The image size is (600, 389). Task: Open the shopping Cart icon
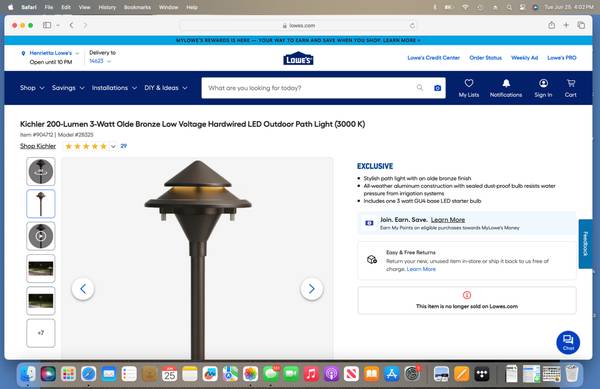pos(571,83)
